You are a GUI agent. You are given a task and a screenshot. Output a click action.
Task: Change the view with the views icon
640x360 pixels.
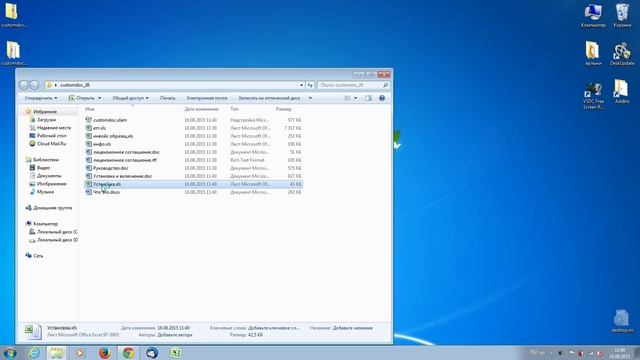point(347,98)
